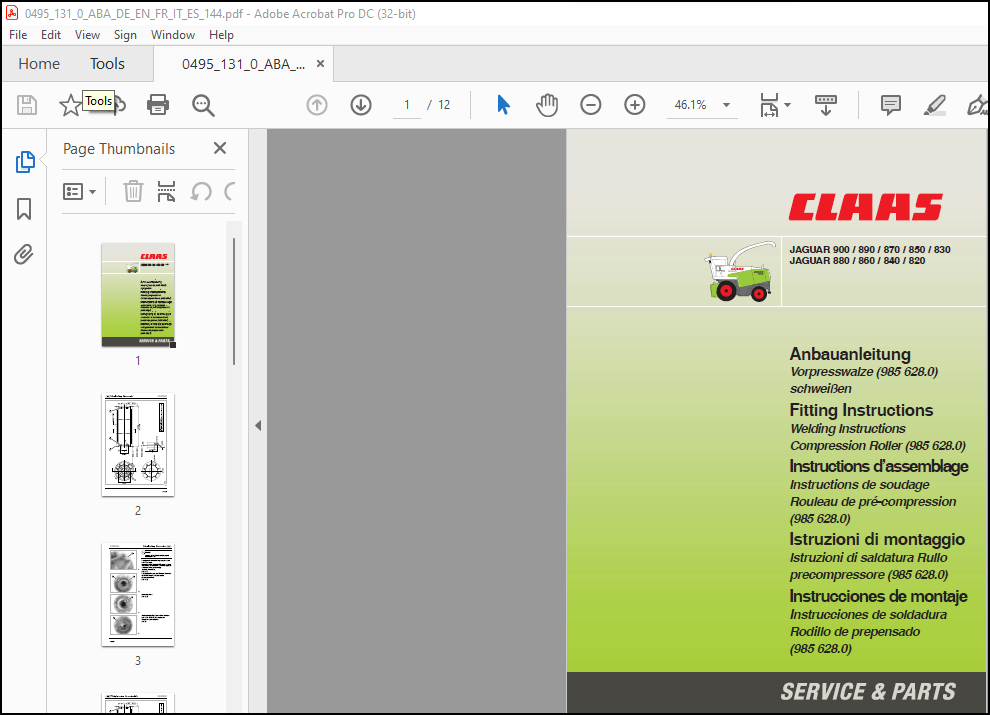The height and width of the screenshot is (715, 990).
Task: Print the document with the printer icon
Action: click(x=158, y=105)
